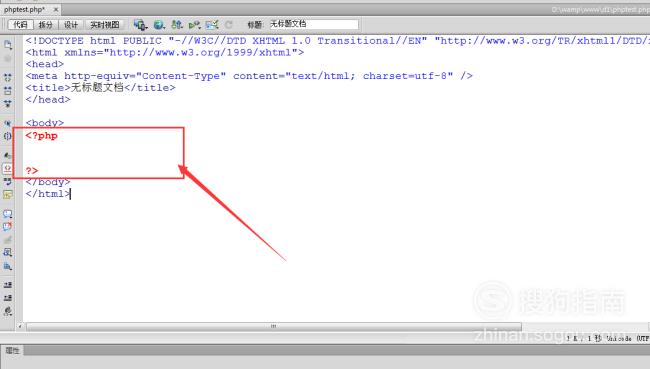Enable 实时视图 (Live View)
650x369 pixels.
click(105, 25)
